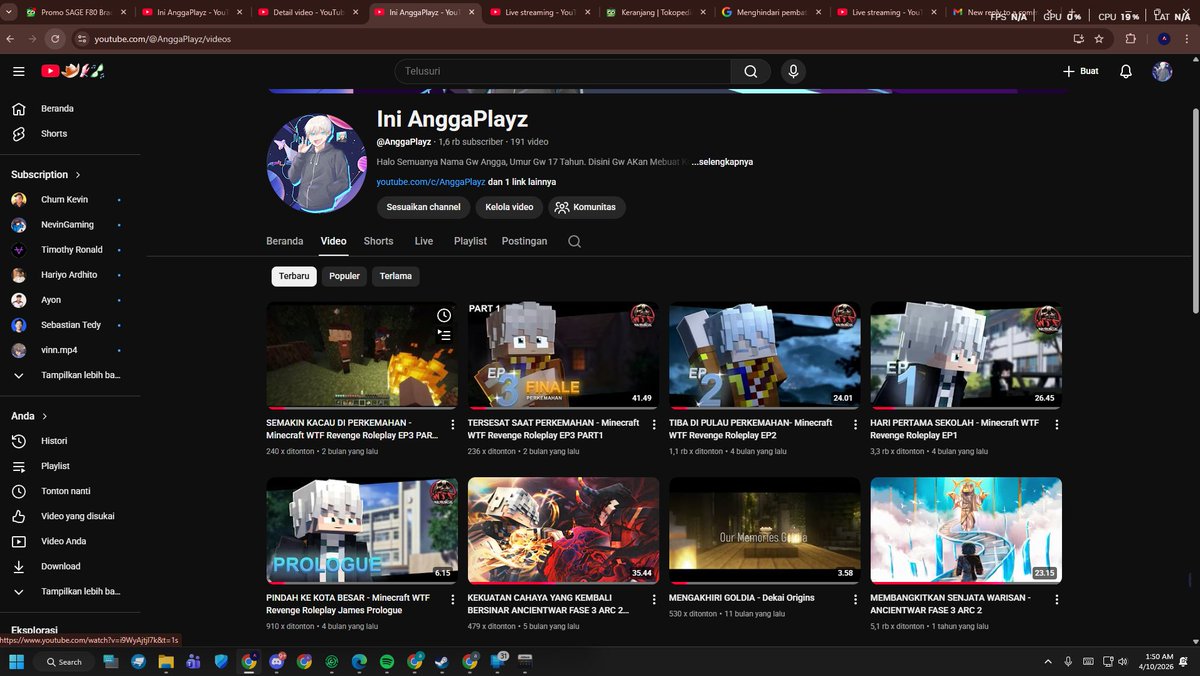Open the channel search magnifier icon
Viewport: 1200px width, 676px height.
coord(575,241)
